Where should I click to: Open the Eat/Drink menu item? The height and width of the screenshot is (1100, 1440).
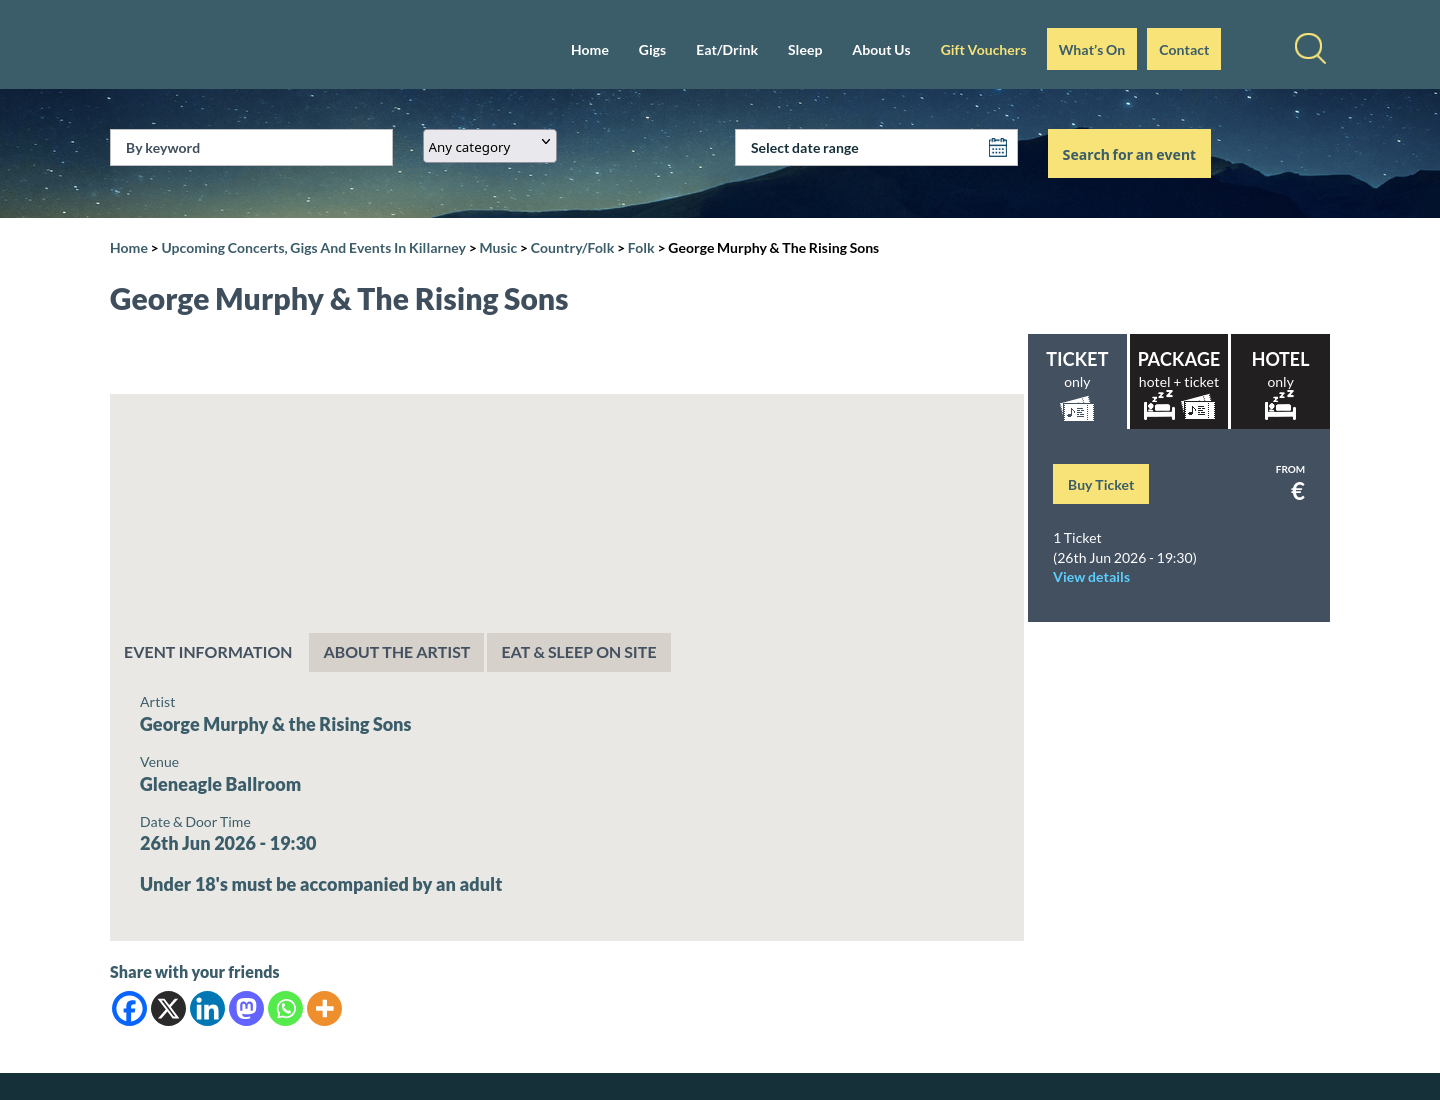click(727, 50)
